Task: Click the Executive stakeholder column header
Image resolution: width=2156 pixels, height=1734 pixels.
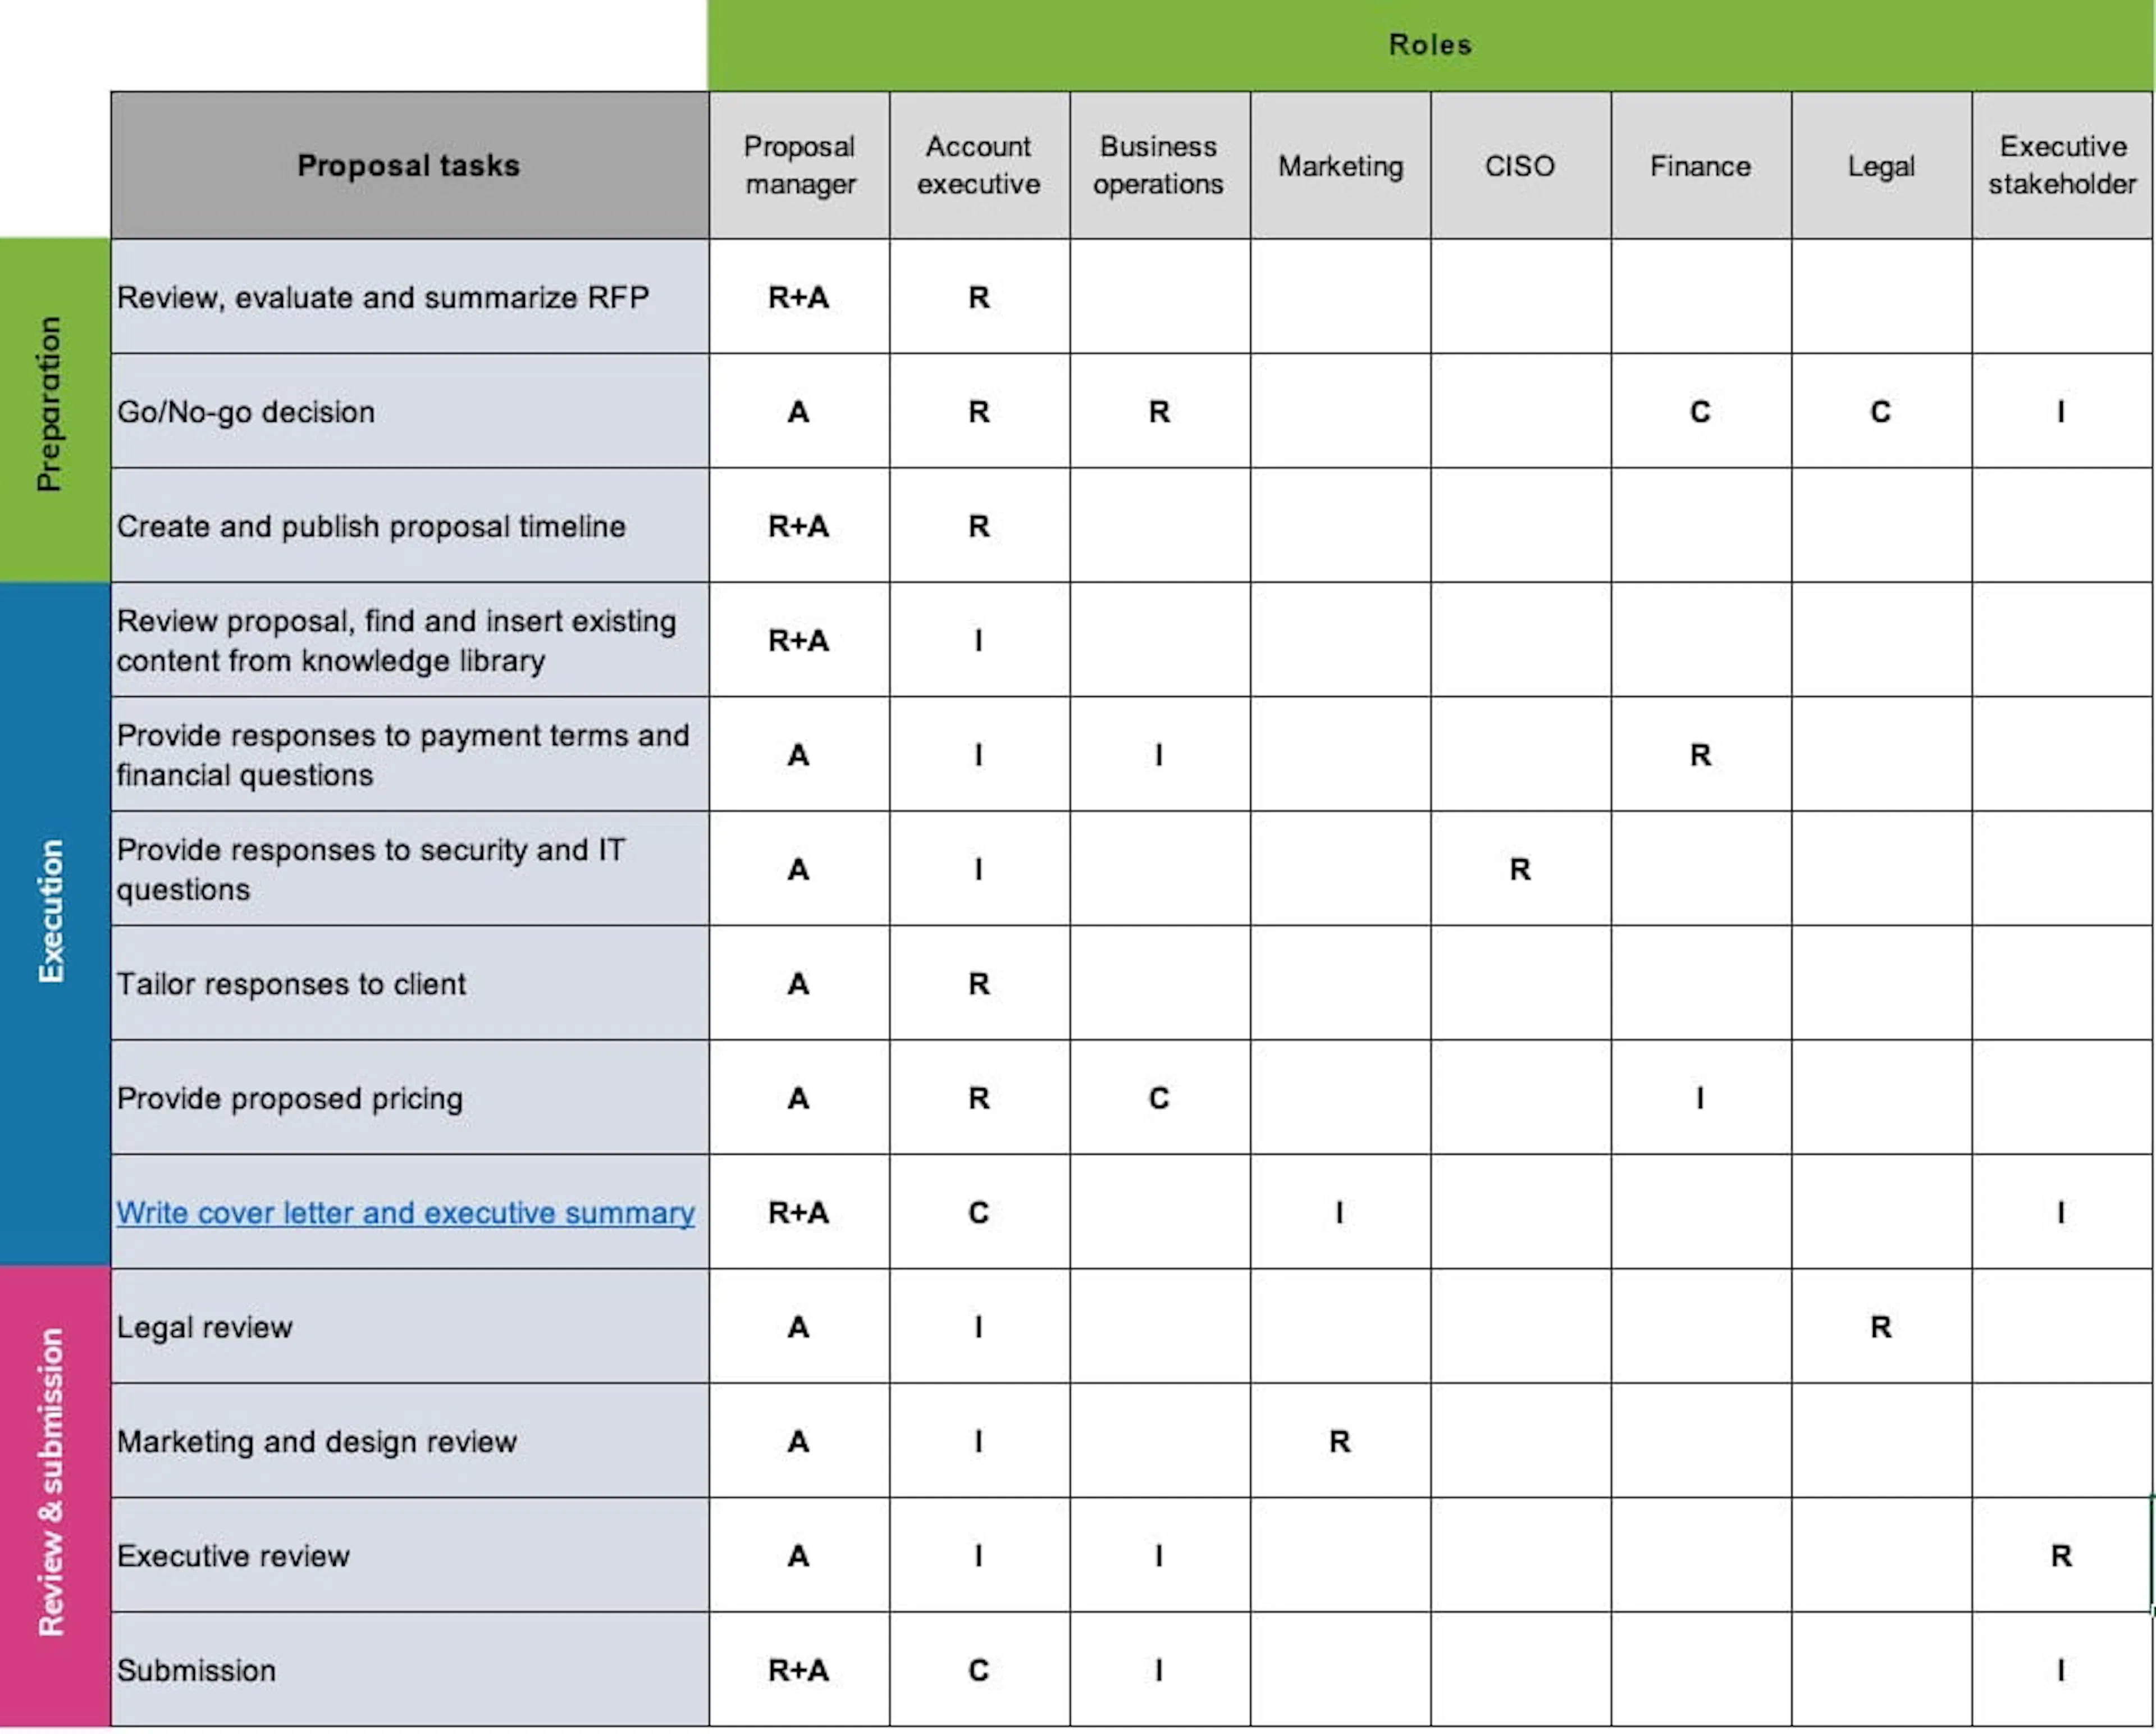Action: [x=2061, y=165]
